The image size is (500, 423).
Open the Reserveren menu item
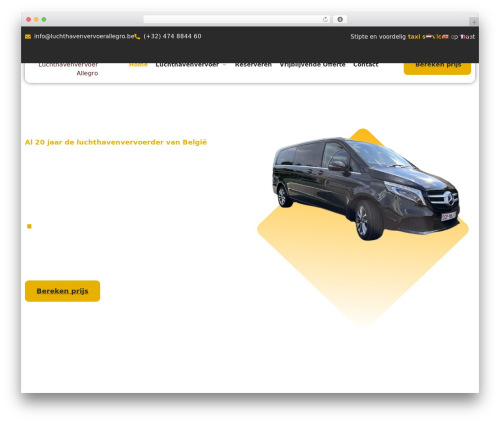253,65
